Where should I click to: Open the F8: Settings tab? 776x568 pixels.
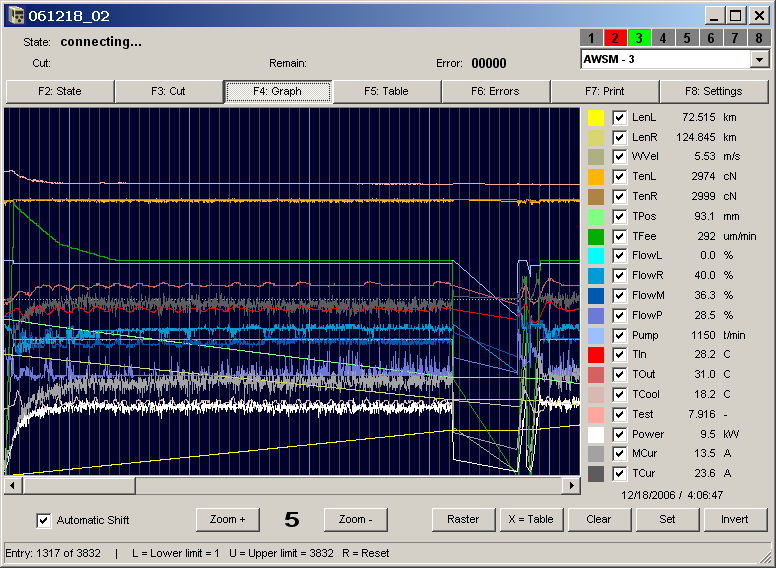(x=713, y=91)
